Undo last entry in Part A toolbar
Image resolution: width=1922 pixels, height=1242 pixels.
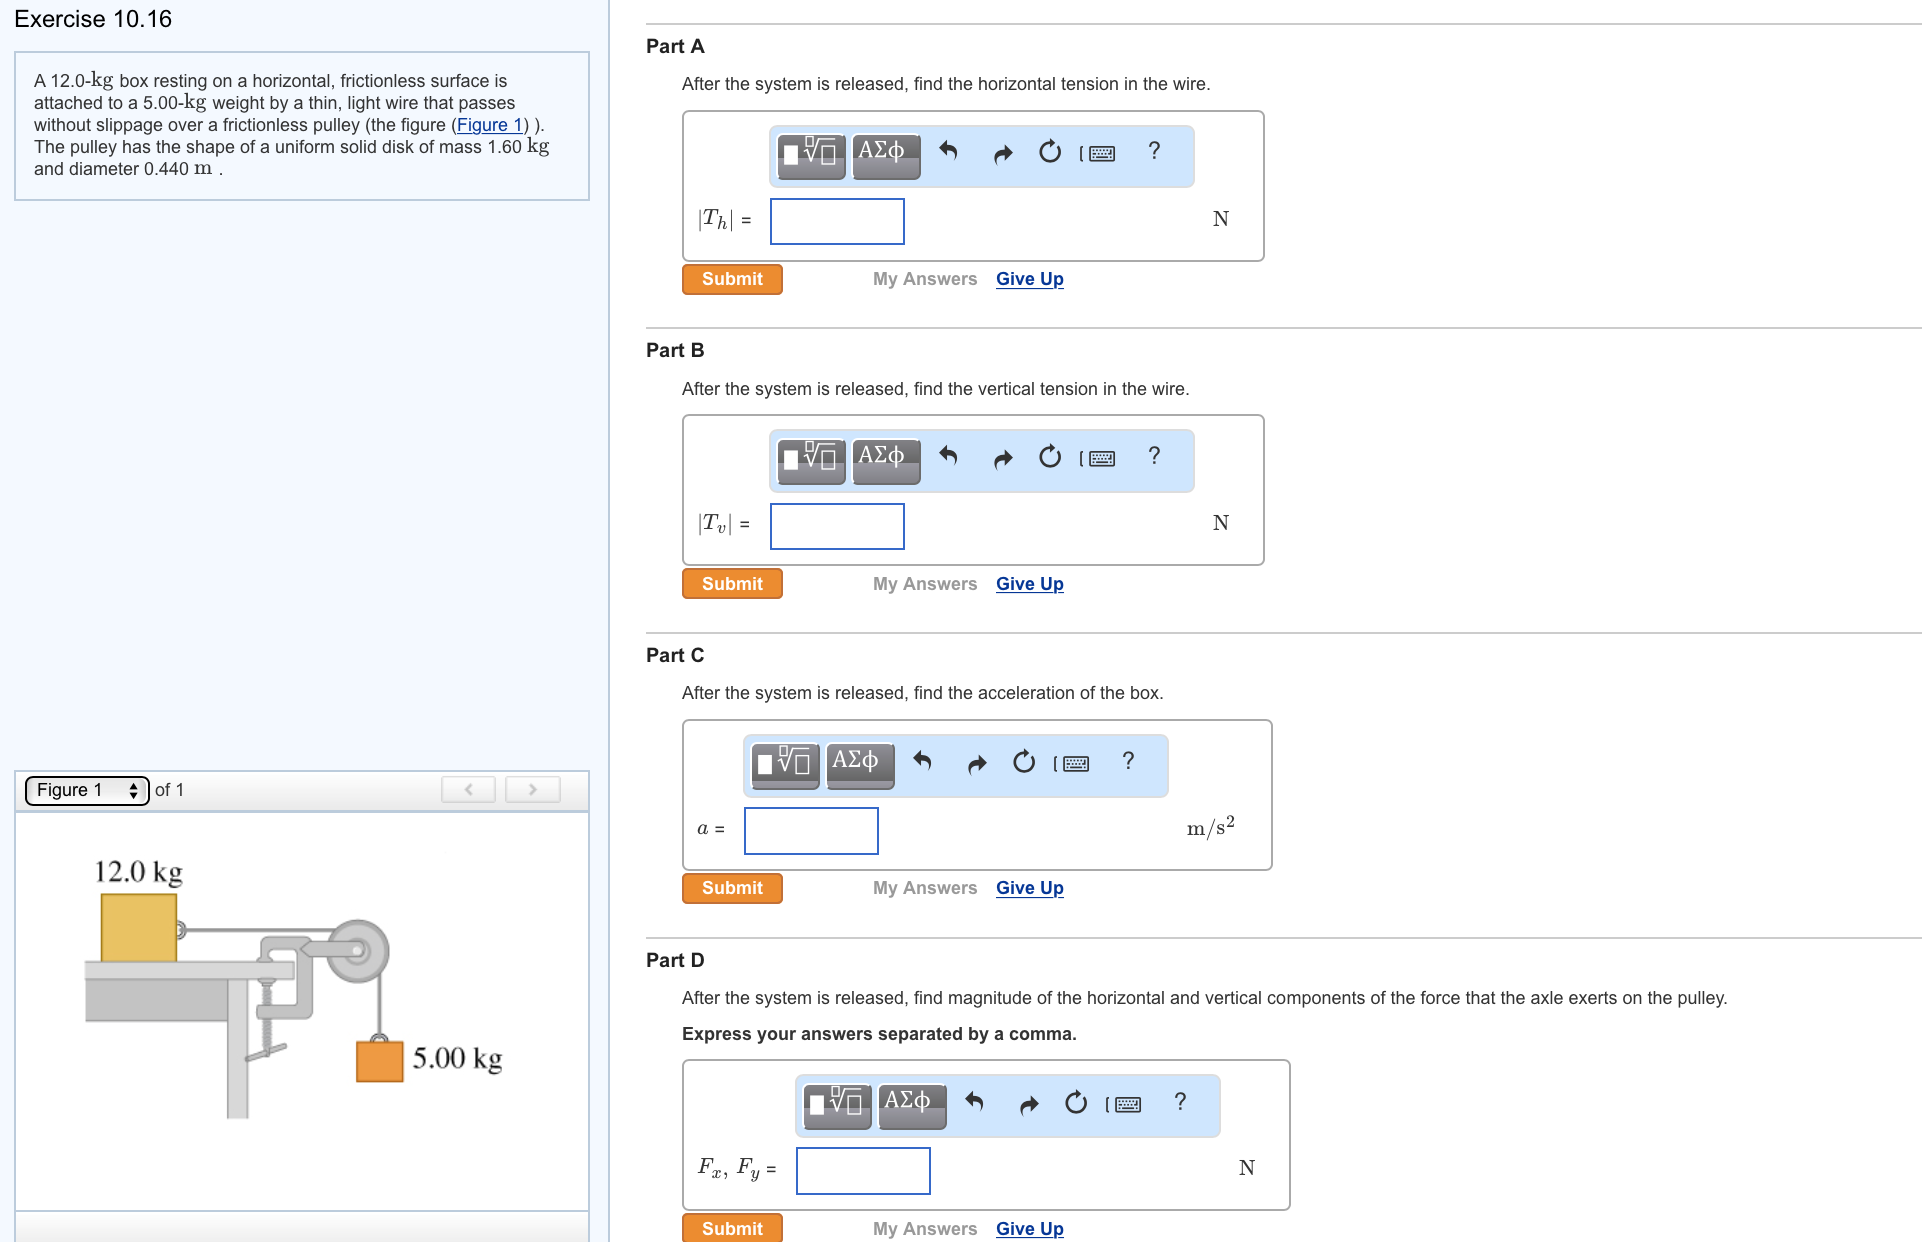coord(949,152)
